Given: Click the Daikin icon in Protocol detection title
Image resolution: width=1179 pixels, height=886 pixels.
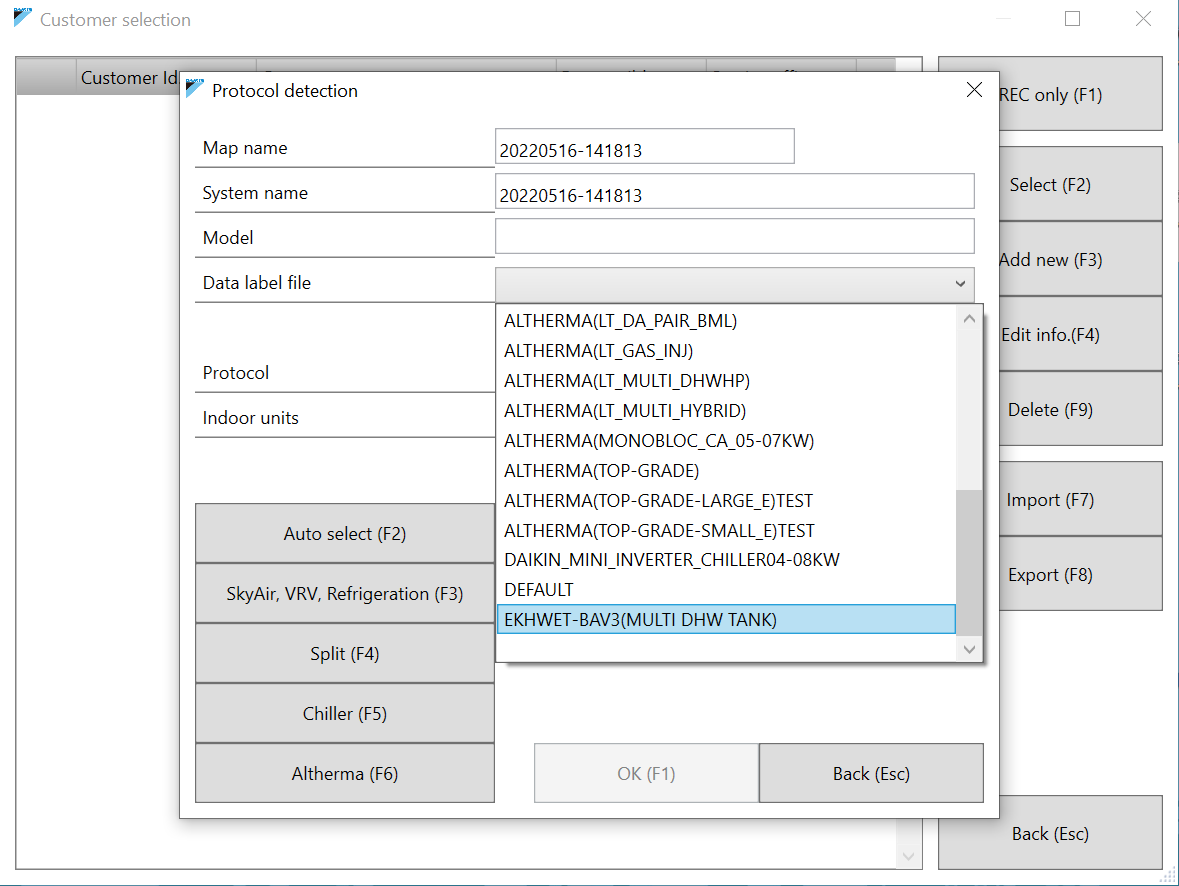Looking at the screenshot, I should pyautogui.click(x=195, y=88).
